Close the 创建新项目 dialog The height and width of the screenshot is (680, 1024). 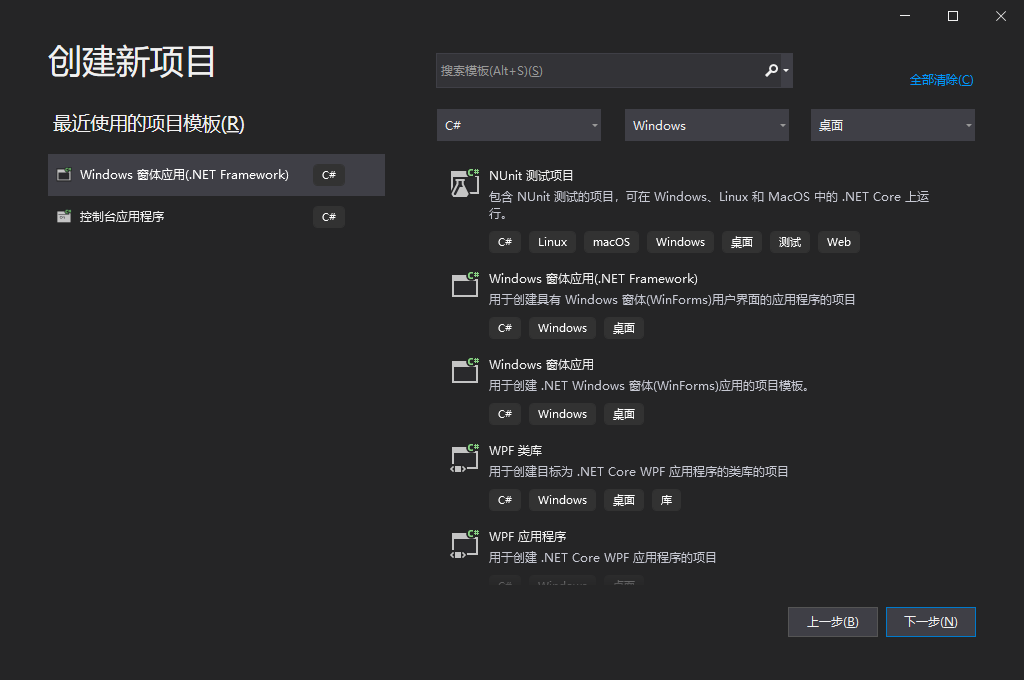tap(1000, 16)
